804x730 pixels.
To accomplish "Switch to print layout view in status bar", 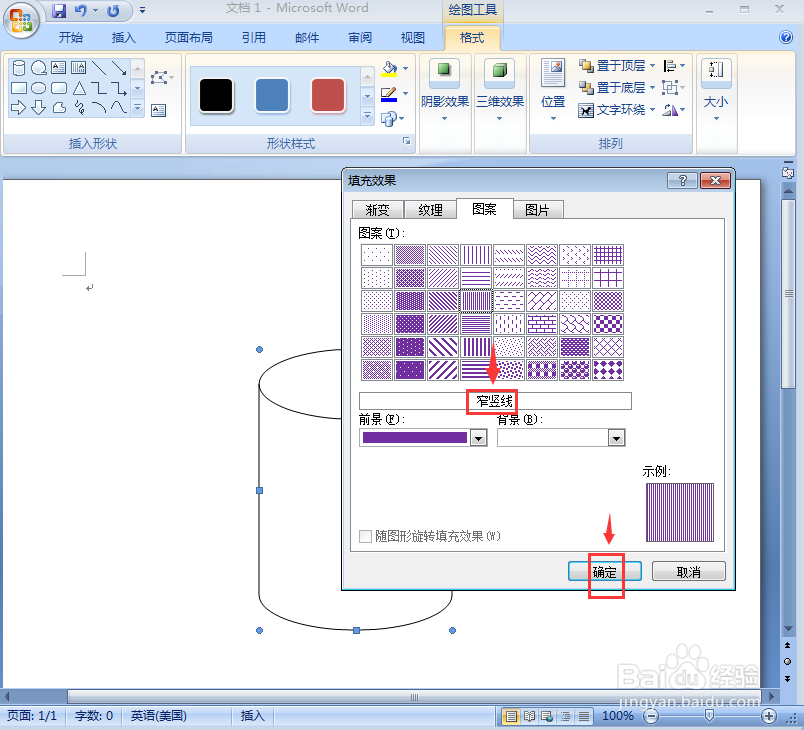I will tap(511, 716).
